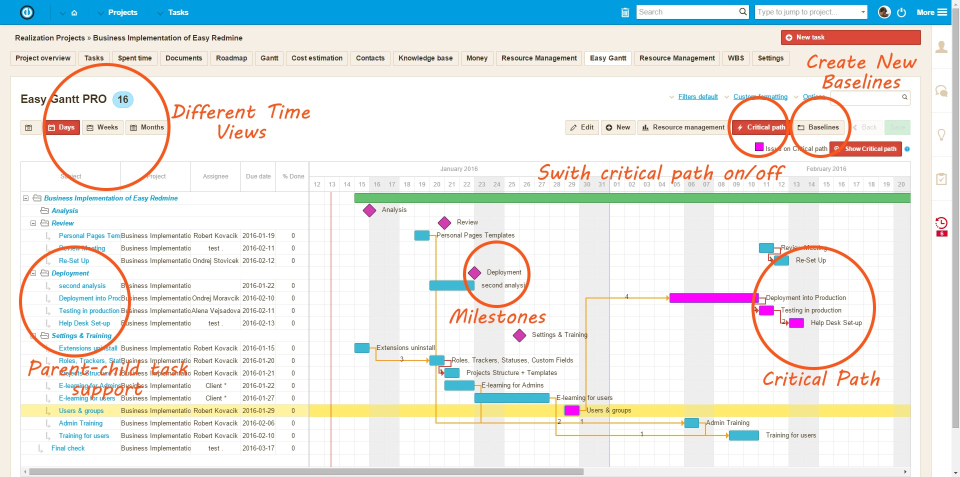The width and height of the screenshot is (960, 477).
Task: Click the Edit button
Action: (x=582, y=127)
